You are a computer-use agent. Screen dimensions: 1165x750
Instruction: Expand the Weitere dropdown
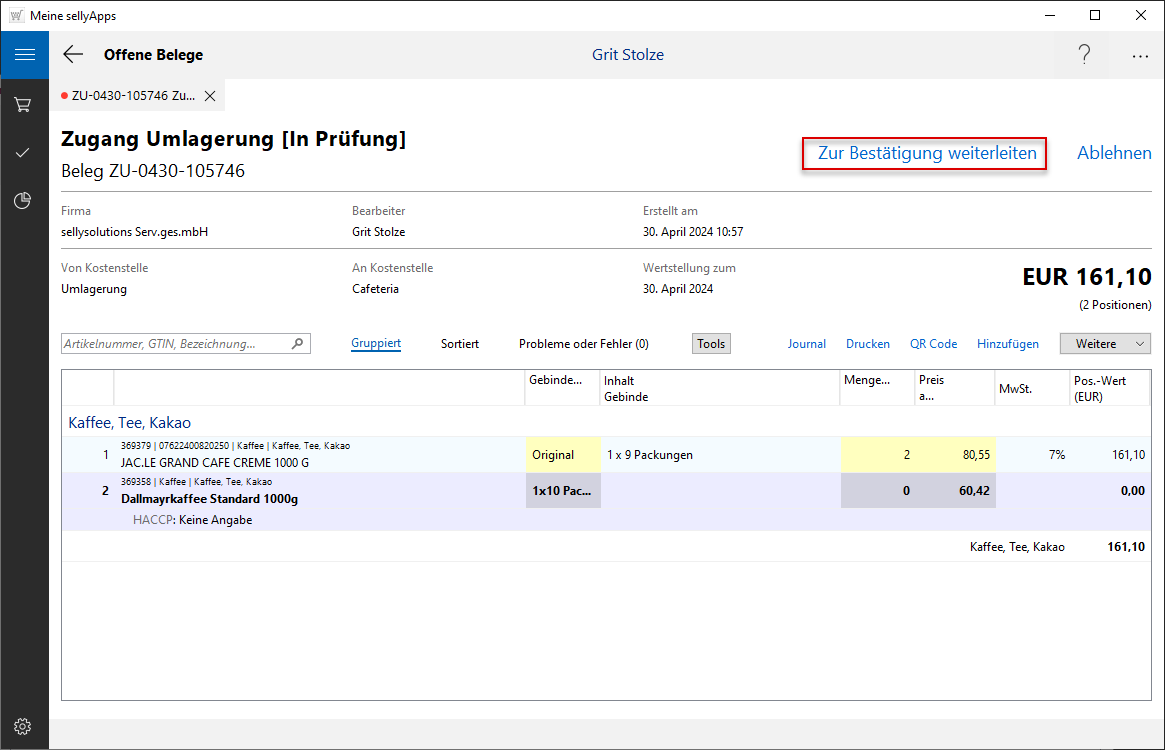pyautogui.click(x=1105, y=344)
